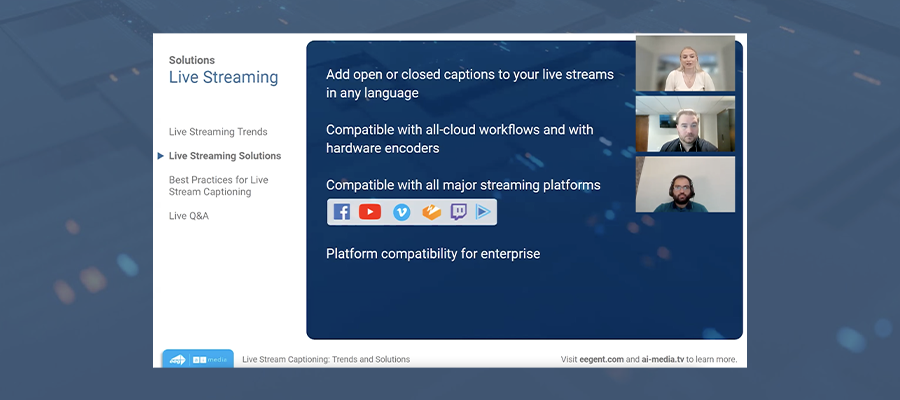900x400 pixels.
Task: Go to Best Practices for Live Stream Captioning
Action: (218, 186)
